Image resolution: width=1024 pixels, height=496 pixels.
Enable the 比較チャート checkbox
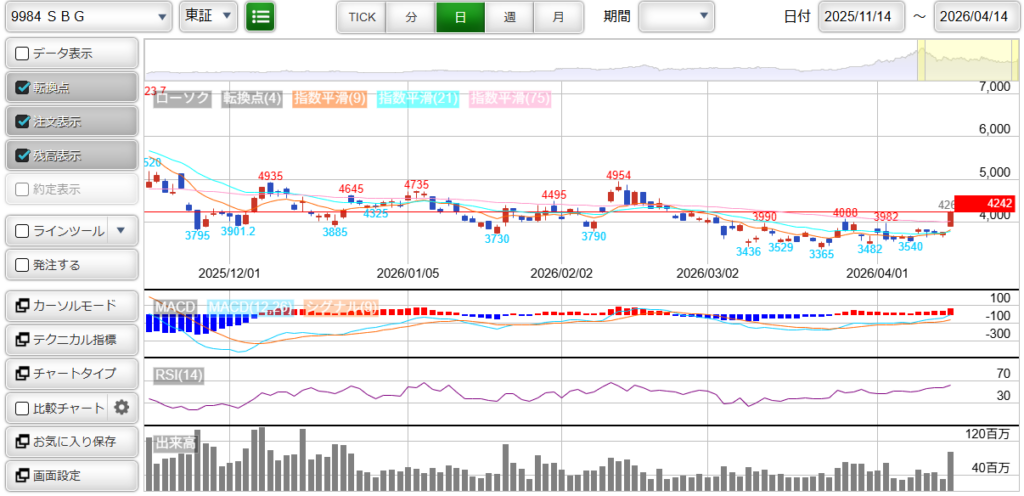coord(23,408)
